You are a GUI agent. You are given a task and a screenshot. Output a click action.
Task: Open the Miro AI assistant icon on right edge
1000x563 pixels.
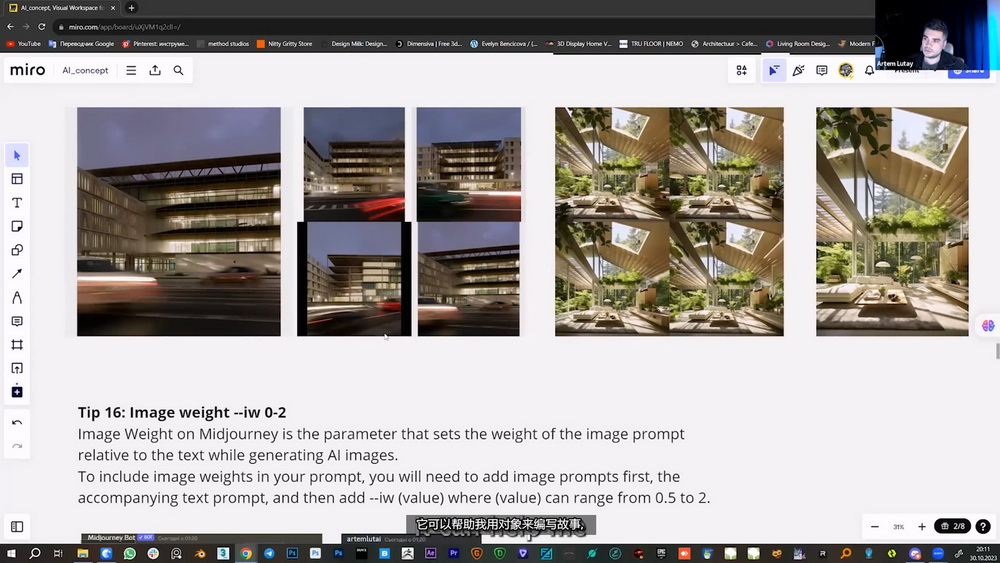click(x=988, y=326)
